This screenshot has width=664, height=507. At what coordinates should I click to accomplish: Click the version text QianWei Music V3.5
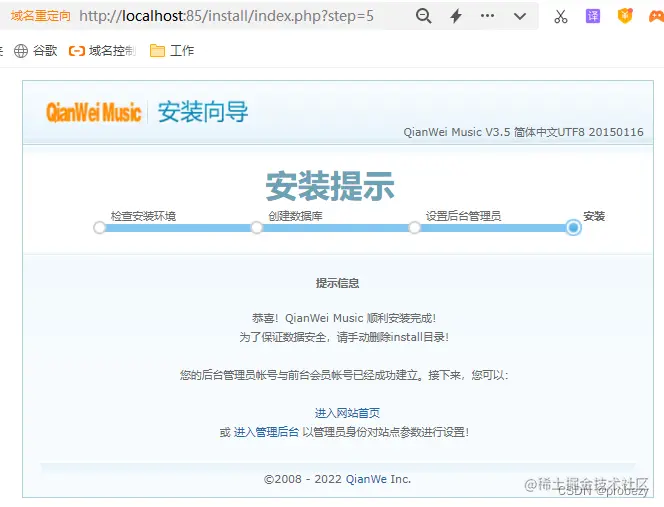[x=457, y=132]
